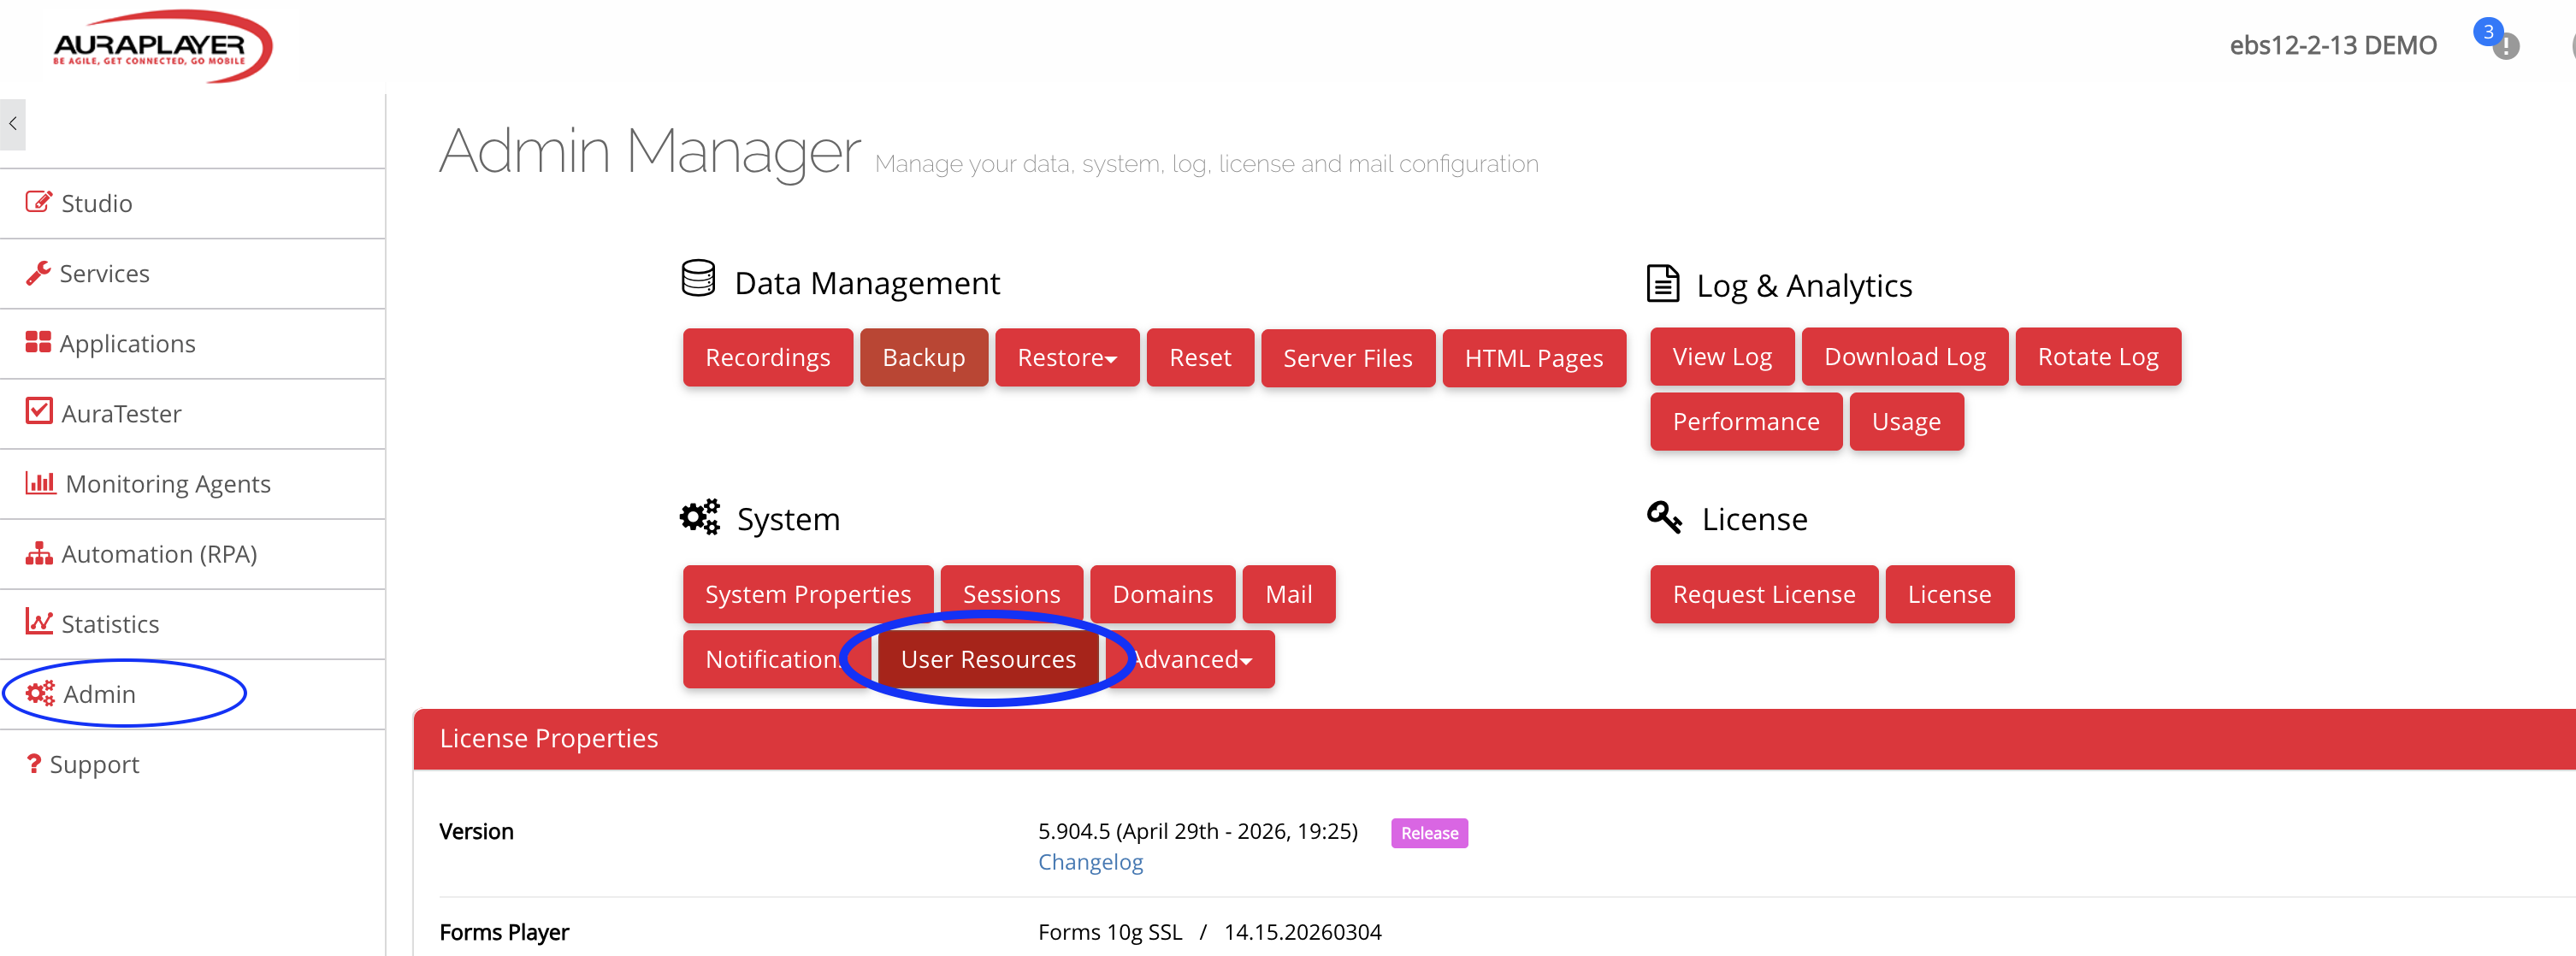Click the System Properties button
Image resolution: width=2576 pixels, height=956 pixels.
[x=807, y=594]
